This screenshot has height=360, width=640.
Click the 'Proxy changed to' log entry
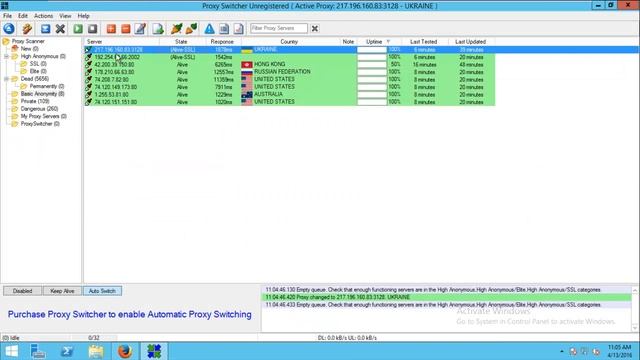tap(446, 297)
